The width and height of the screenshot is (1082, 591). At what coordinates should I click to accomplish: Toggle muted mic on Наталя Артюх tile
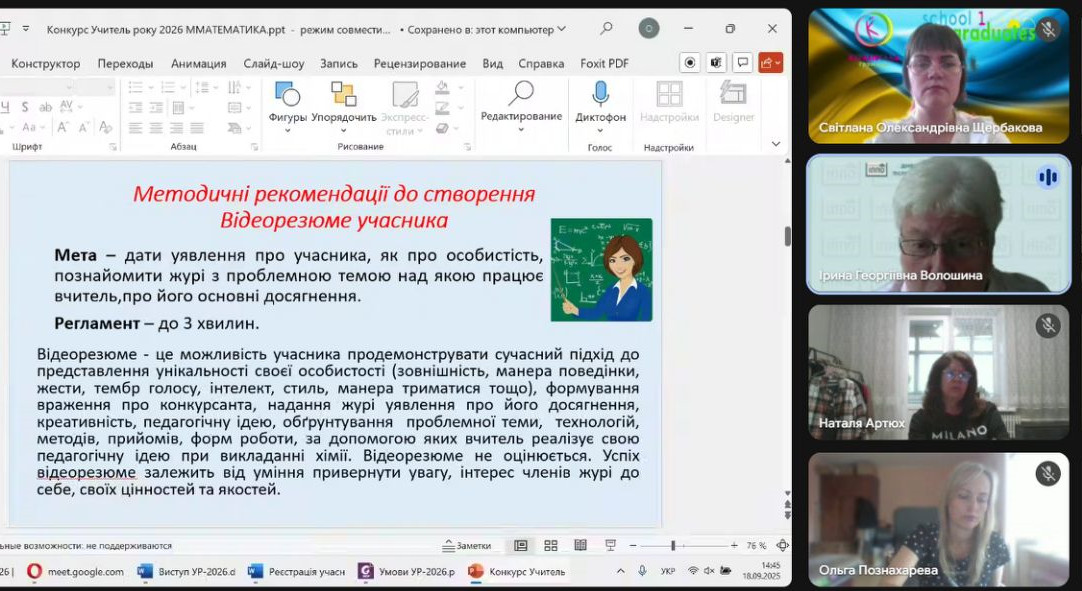(x=1047, y=325)
